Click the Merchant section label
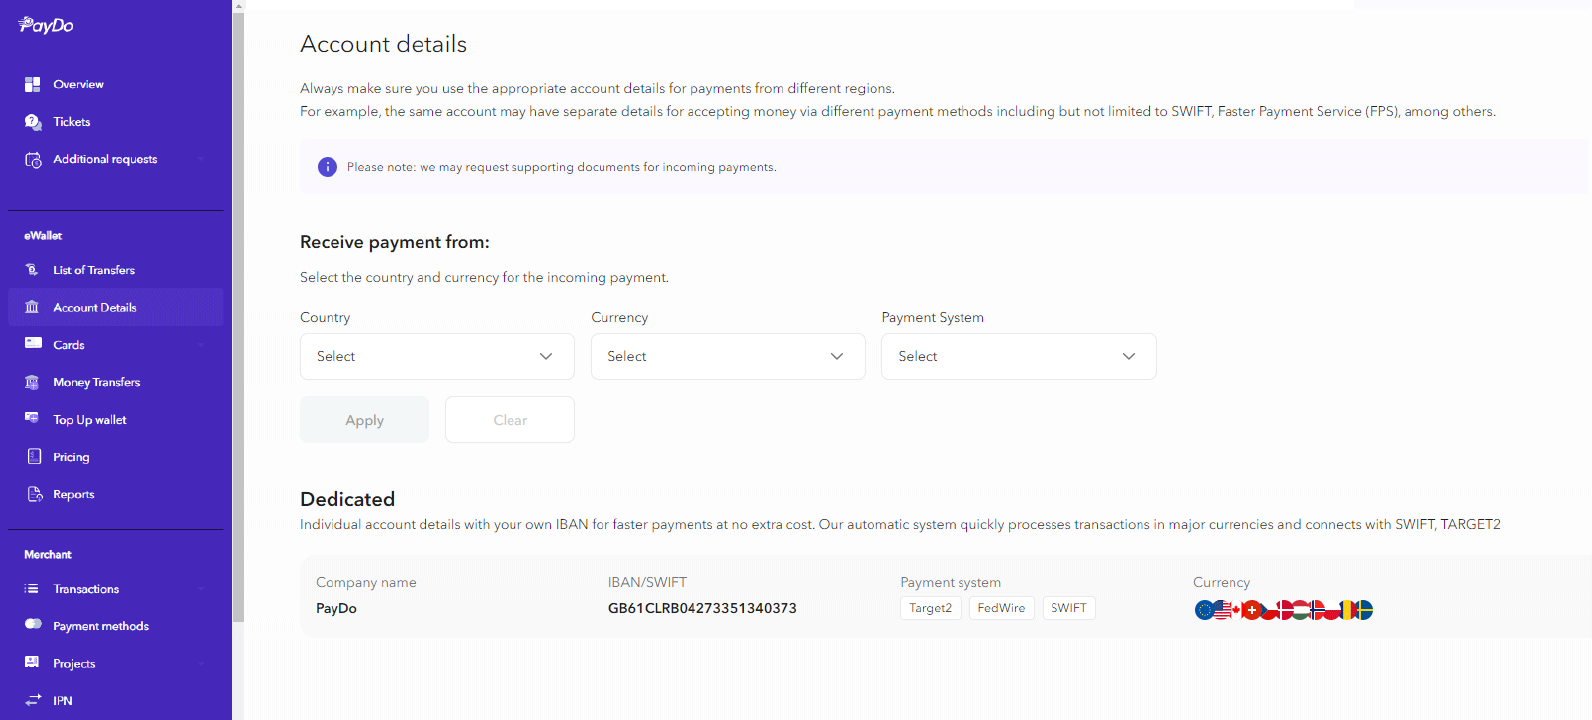 tap(48, 554)
